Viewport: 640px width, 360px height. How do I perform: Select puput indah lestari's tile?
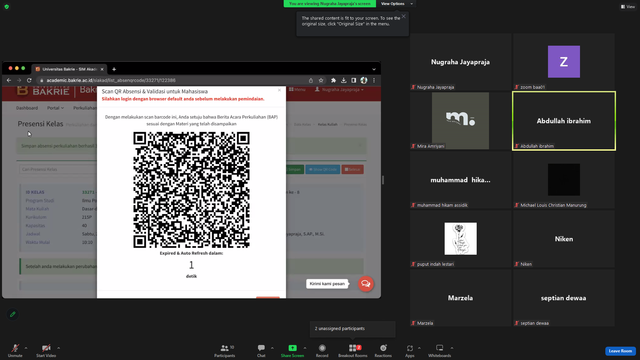click(x=460, y=239)
